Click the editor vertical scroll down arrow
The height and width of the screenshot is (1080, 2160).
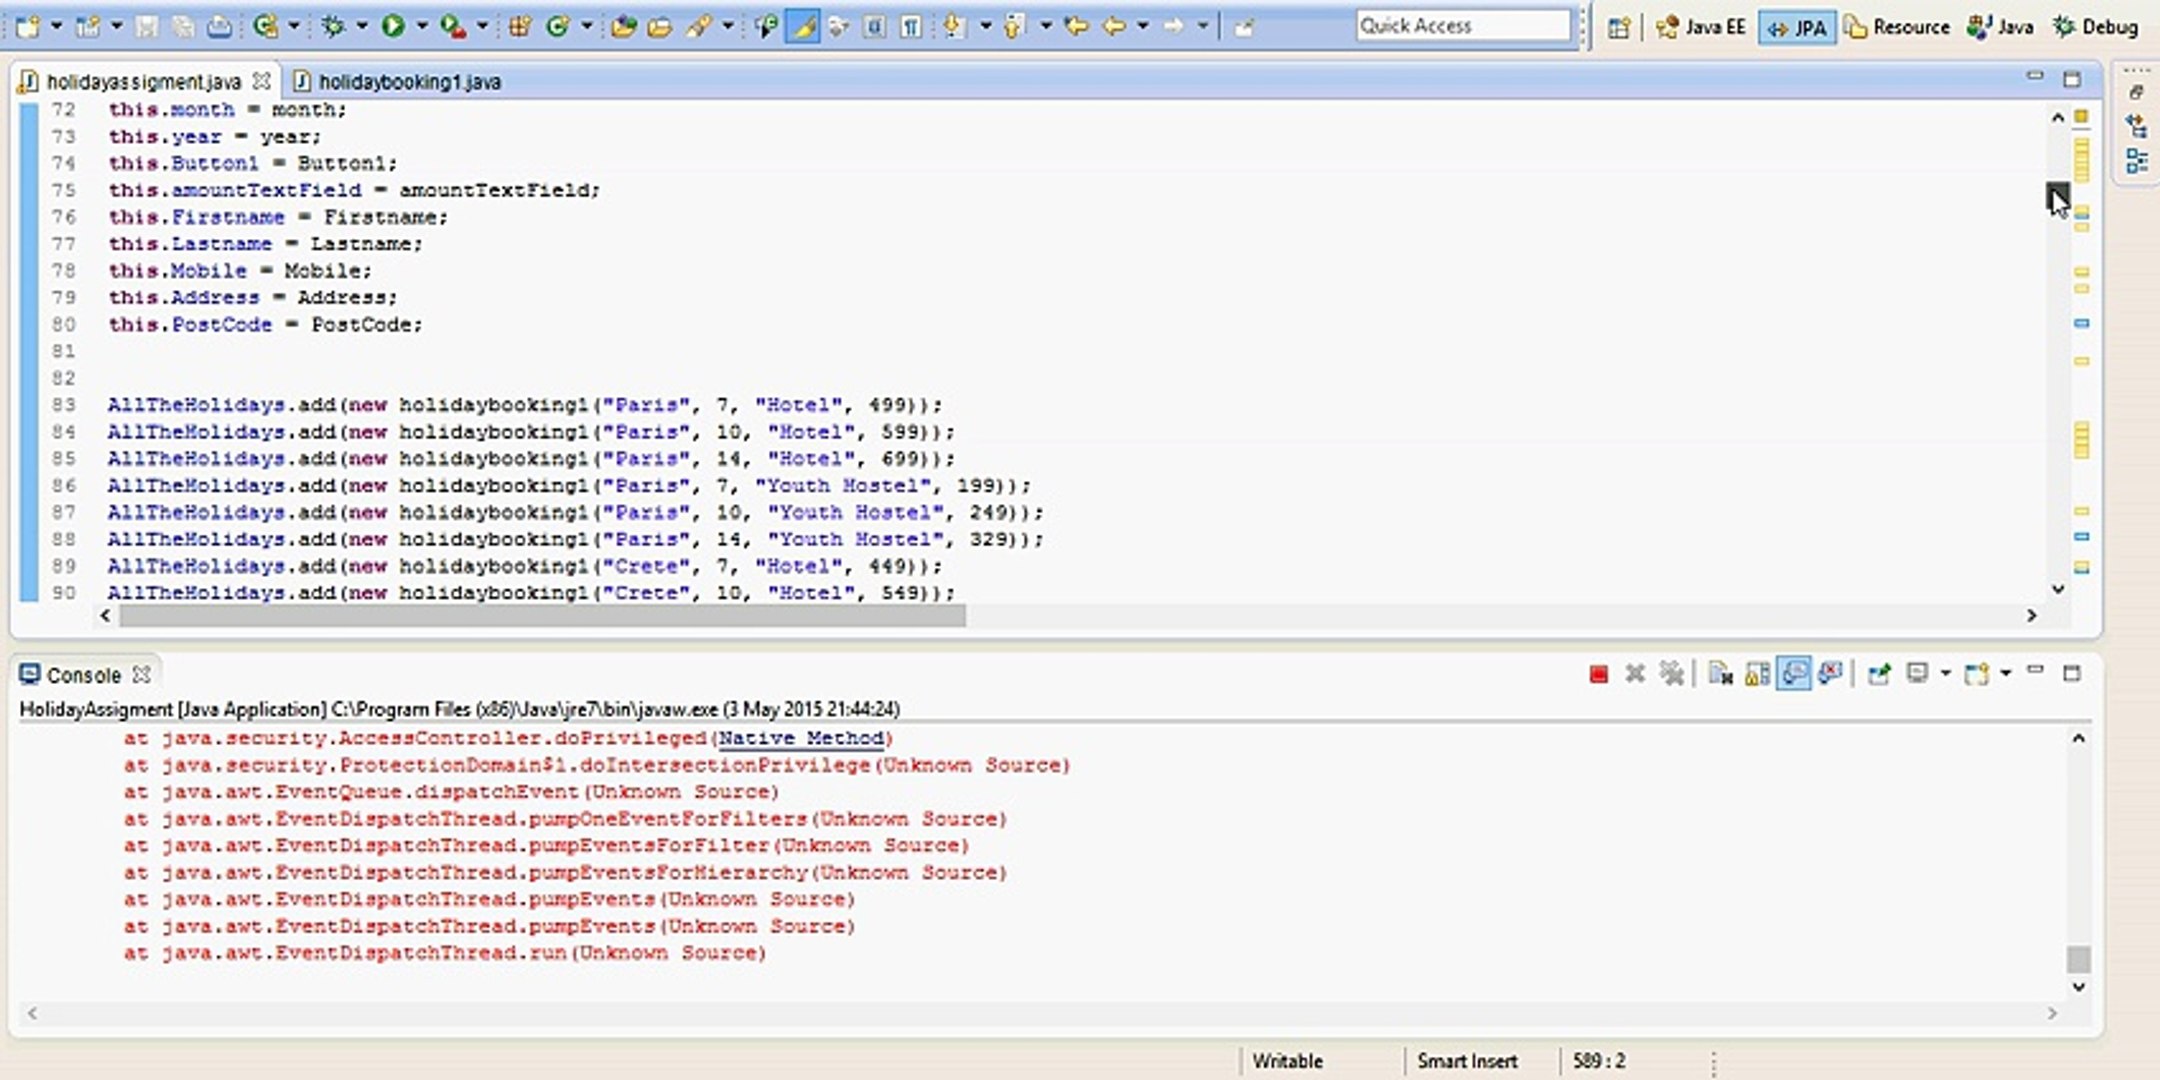tap(2058, 590)
